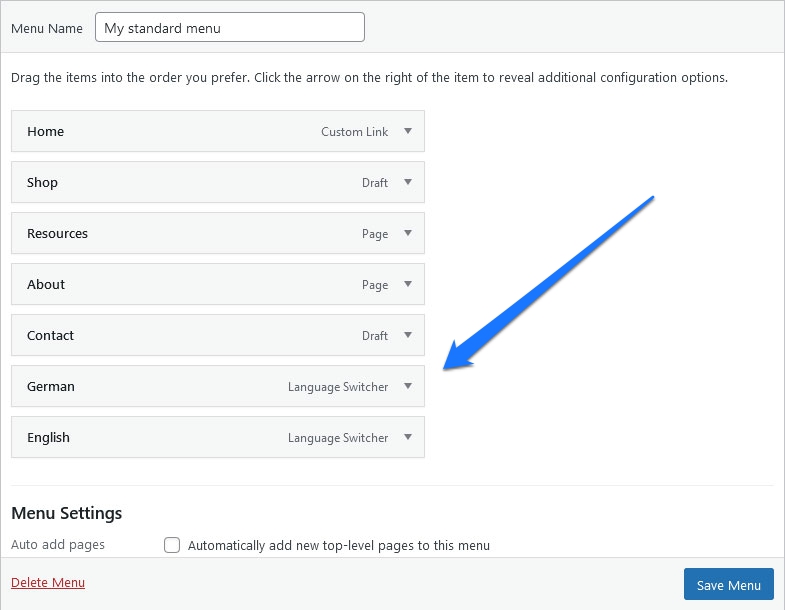The height and width of the screenshot is (610, 785).
Task: Select the English menu item bar
Action: pos(218,437)
